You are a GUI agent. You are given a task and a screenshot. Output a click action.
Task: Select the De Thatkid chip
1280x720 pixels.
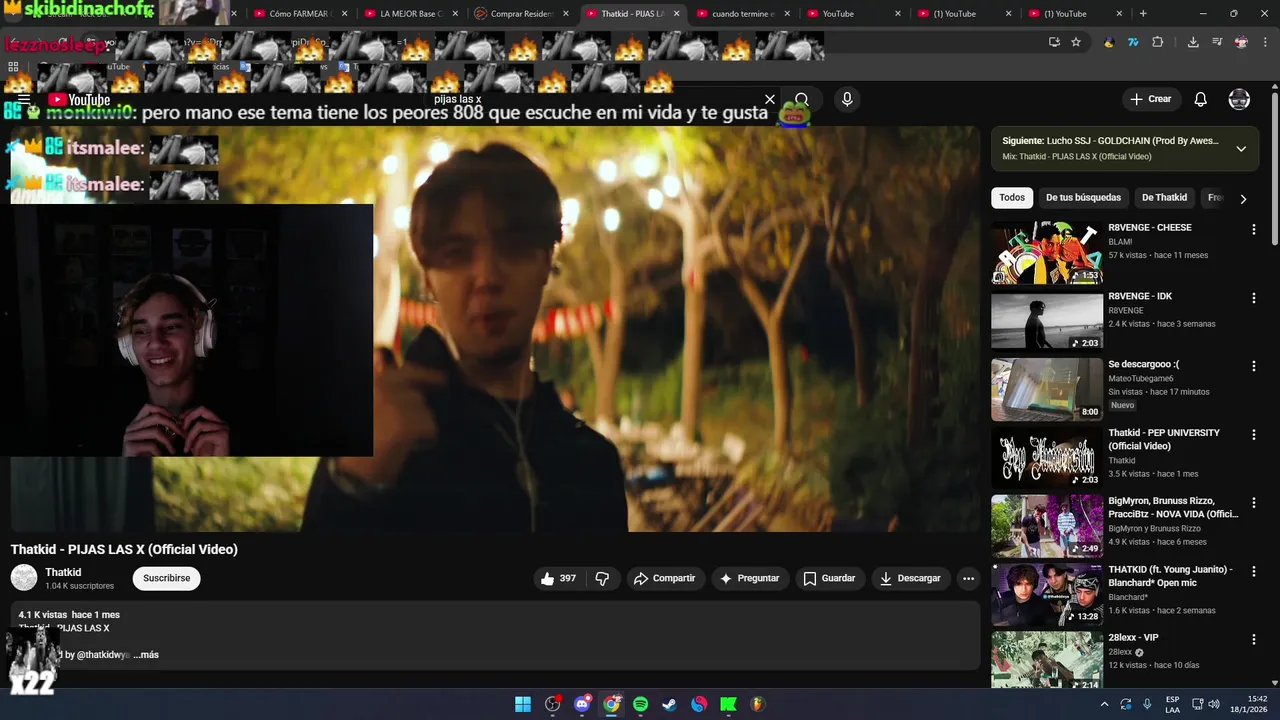1164,197
